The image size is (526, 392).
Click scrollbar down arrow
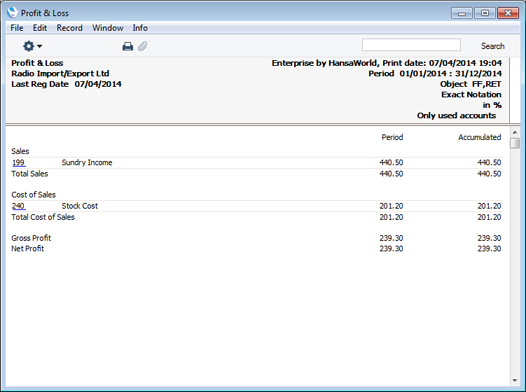point(515,381)
